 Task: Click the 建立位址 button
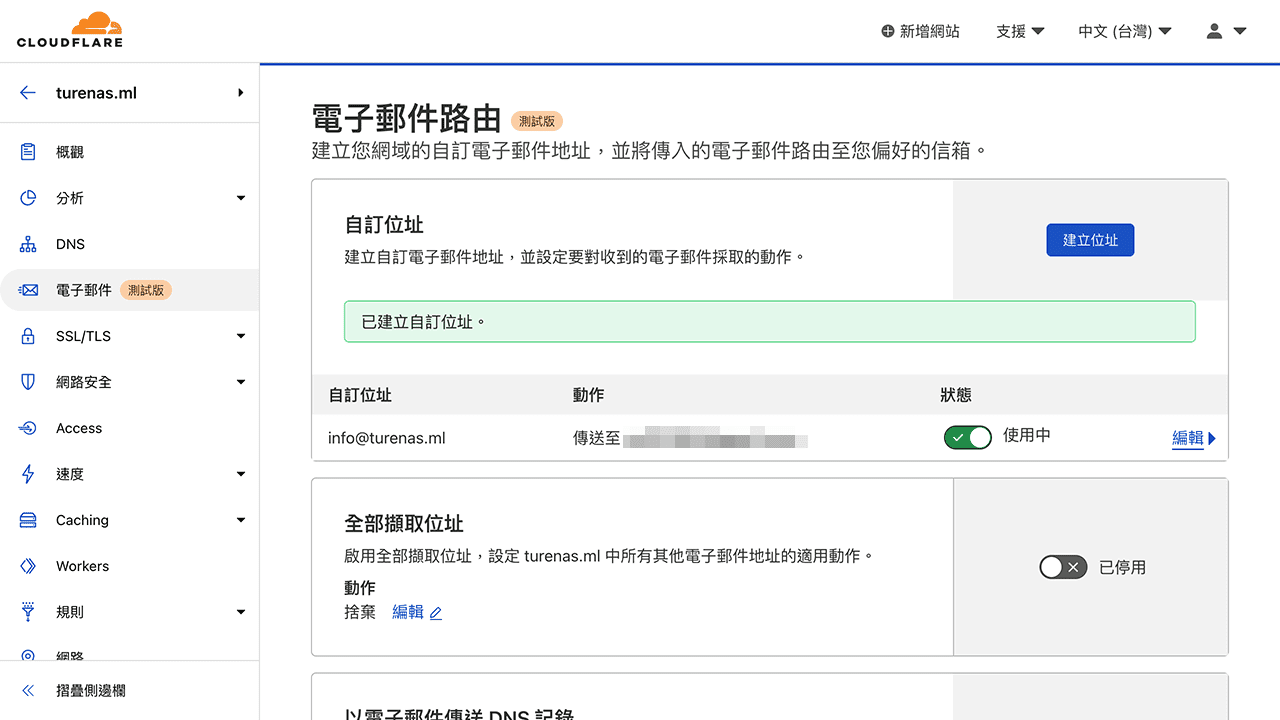pyautogui.click(x=1090, y=240)
